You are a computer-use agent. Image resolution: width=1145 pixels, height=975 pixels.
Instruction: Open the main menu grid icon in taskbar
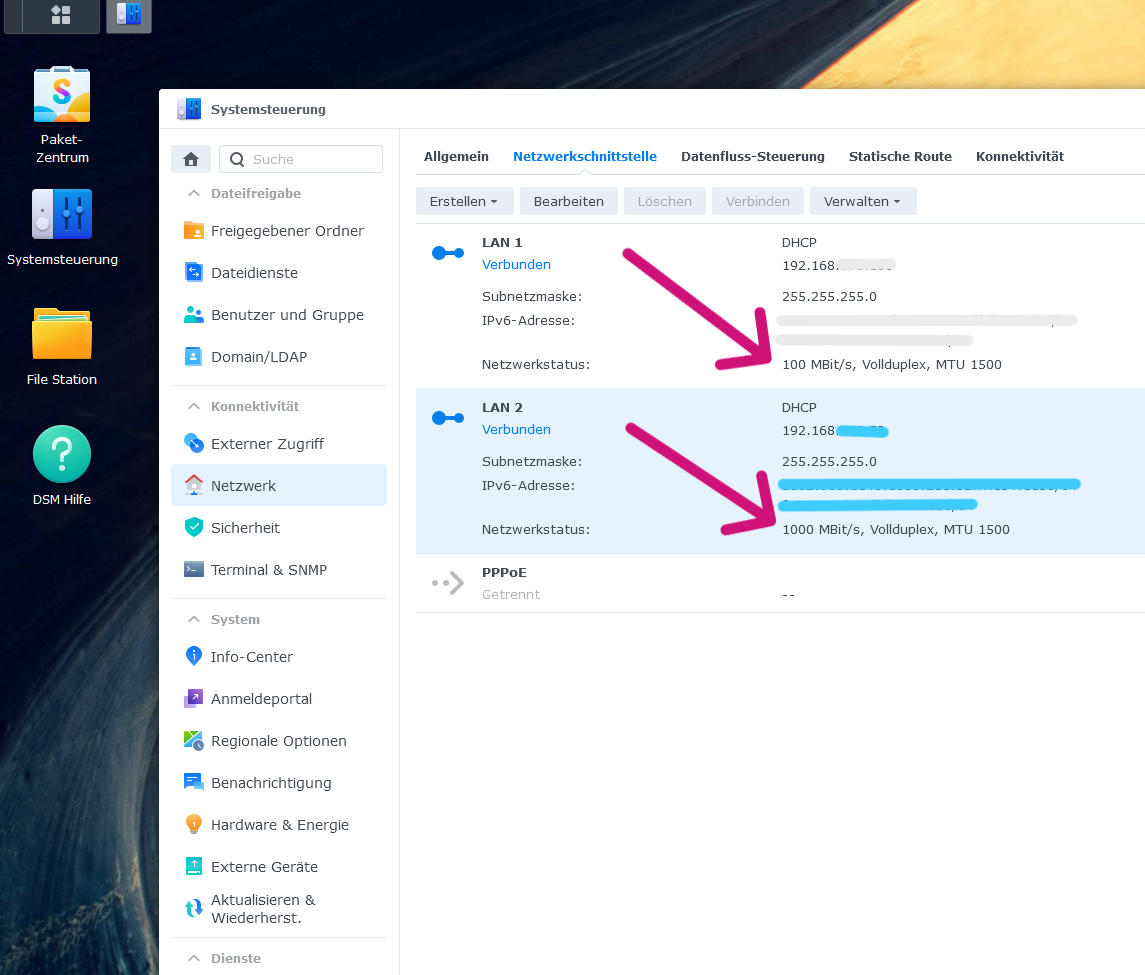61,15
